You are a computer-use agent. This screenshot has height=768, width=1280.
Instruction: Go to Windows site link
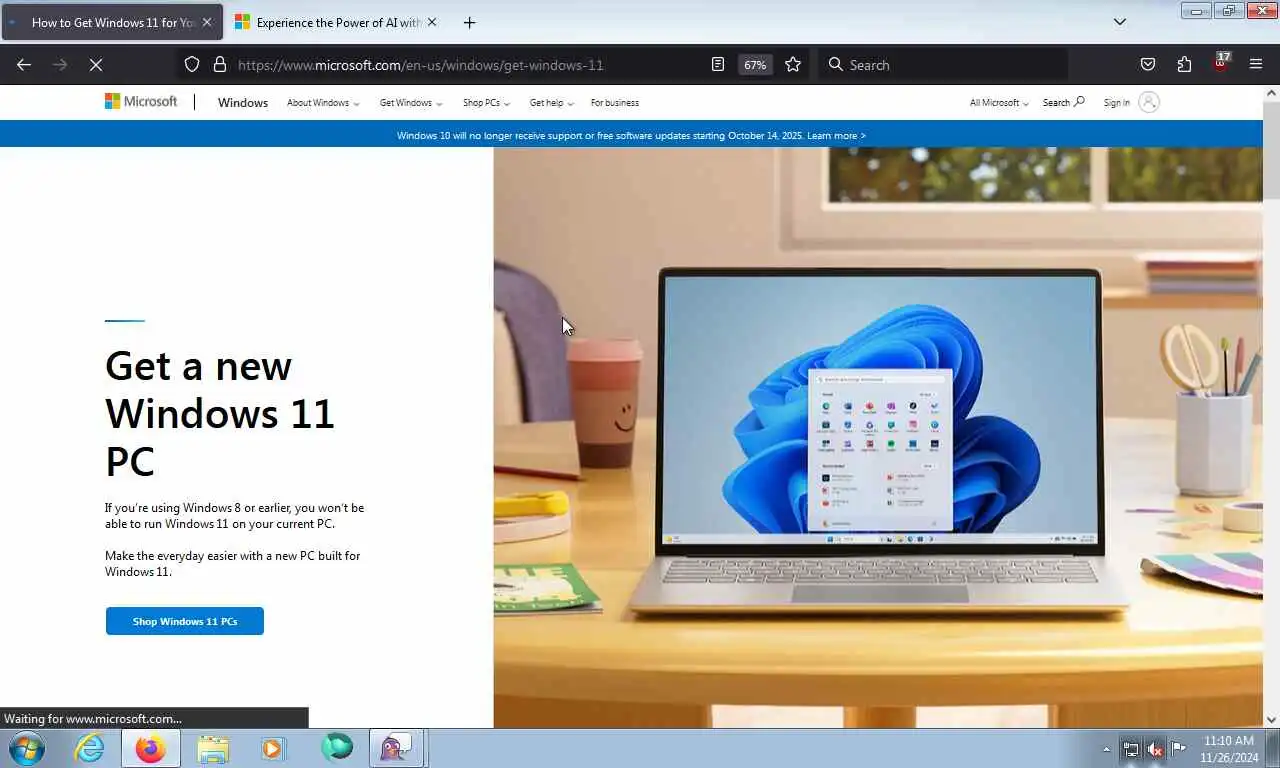click(243, 103)
